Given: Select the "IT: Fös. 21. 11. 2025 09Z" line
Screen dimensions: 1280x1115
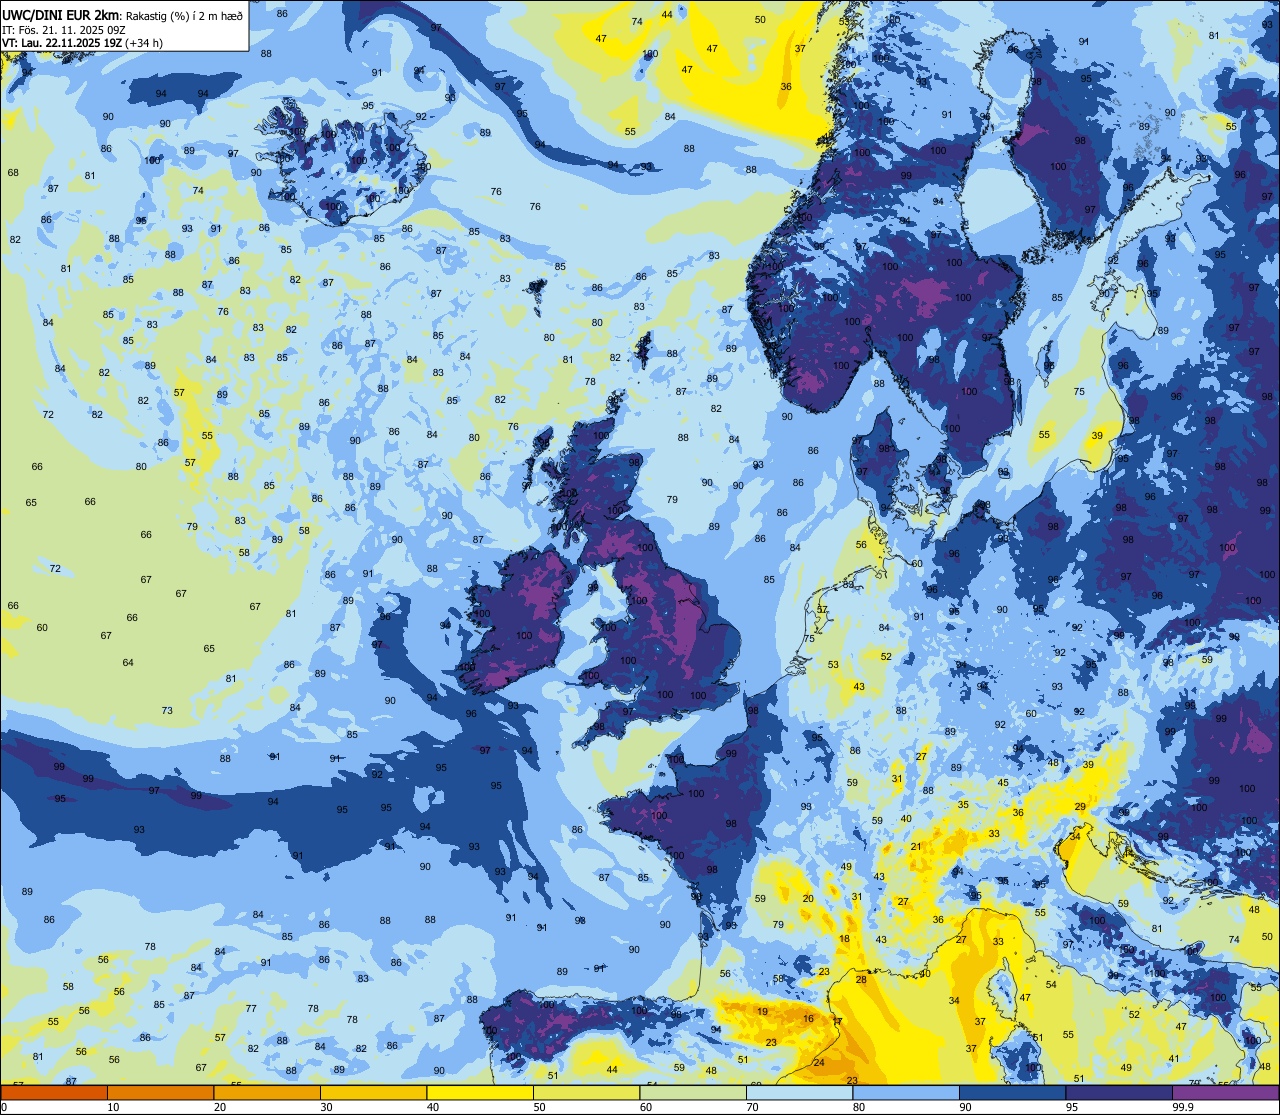Looking at the screenshot, I should 63,29.
